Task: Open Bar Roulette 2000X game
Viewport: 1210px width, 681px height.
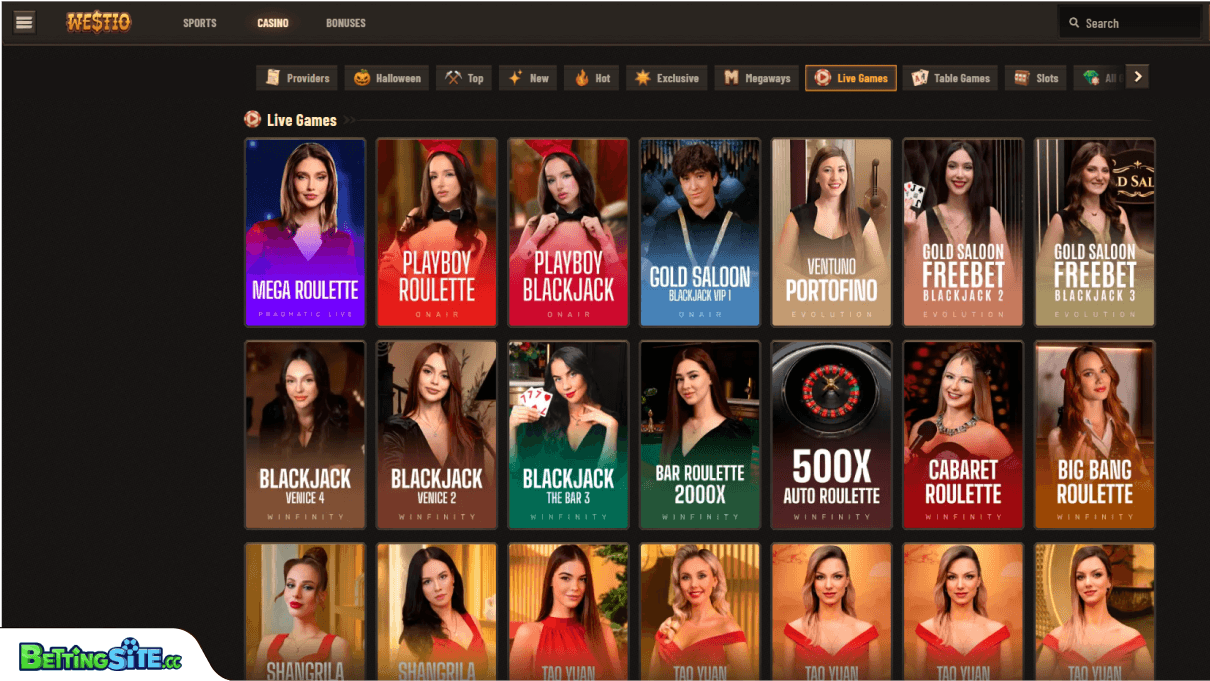Action: (x=700, y=434)
